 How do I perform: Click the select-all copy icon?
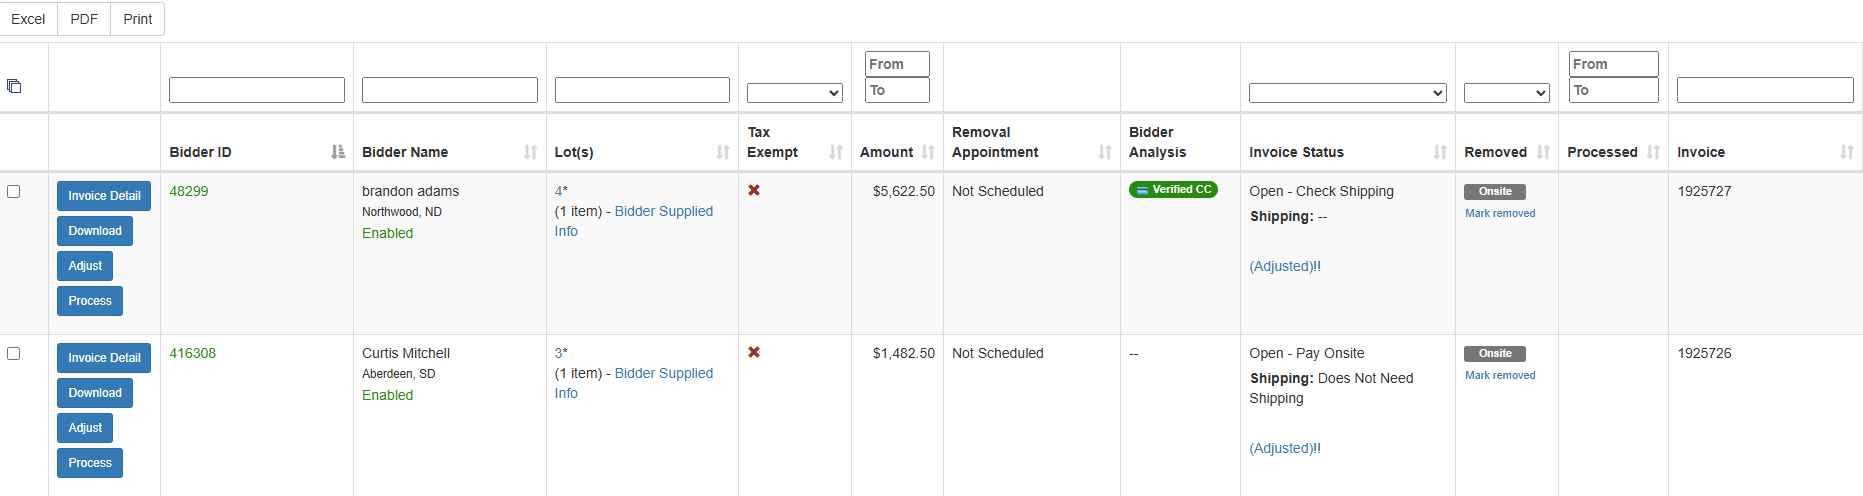tap(14, 86)
